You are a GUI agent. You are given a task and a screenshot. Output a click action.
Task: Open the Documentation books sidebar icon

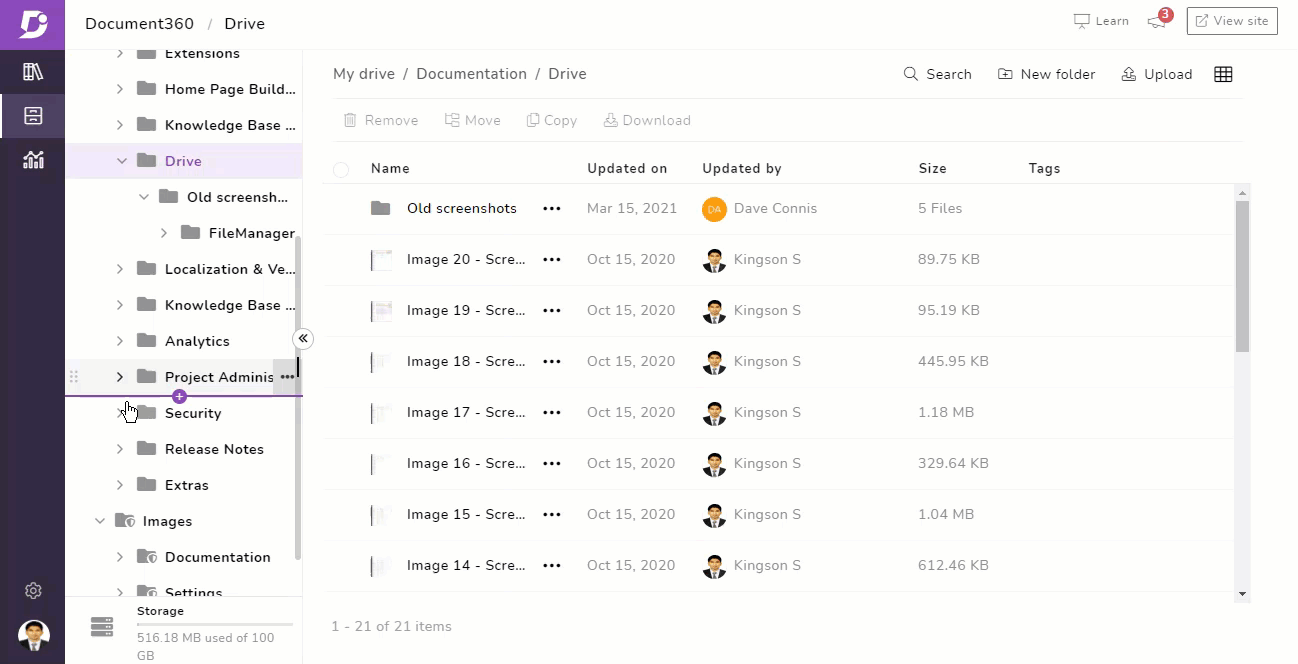point(33,72)
